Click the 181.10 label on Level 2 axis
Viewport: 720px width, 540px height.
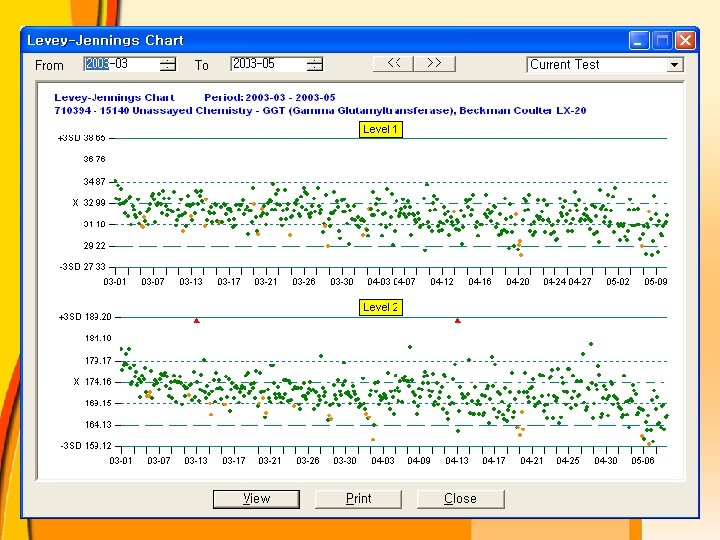98,338
